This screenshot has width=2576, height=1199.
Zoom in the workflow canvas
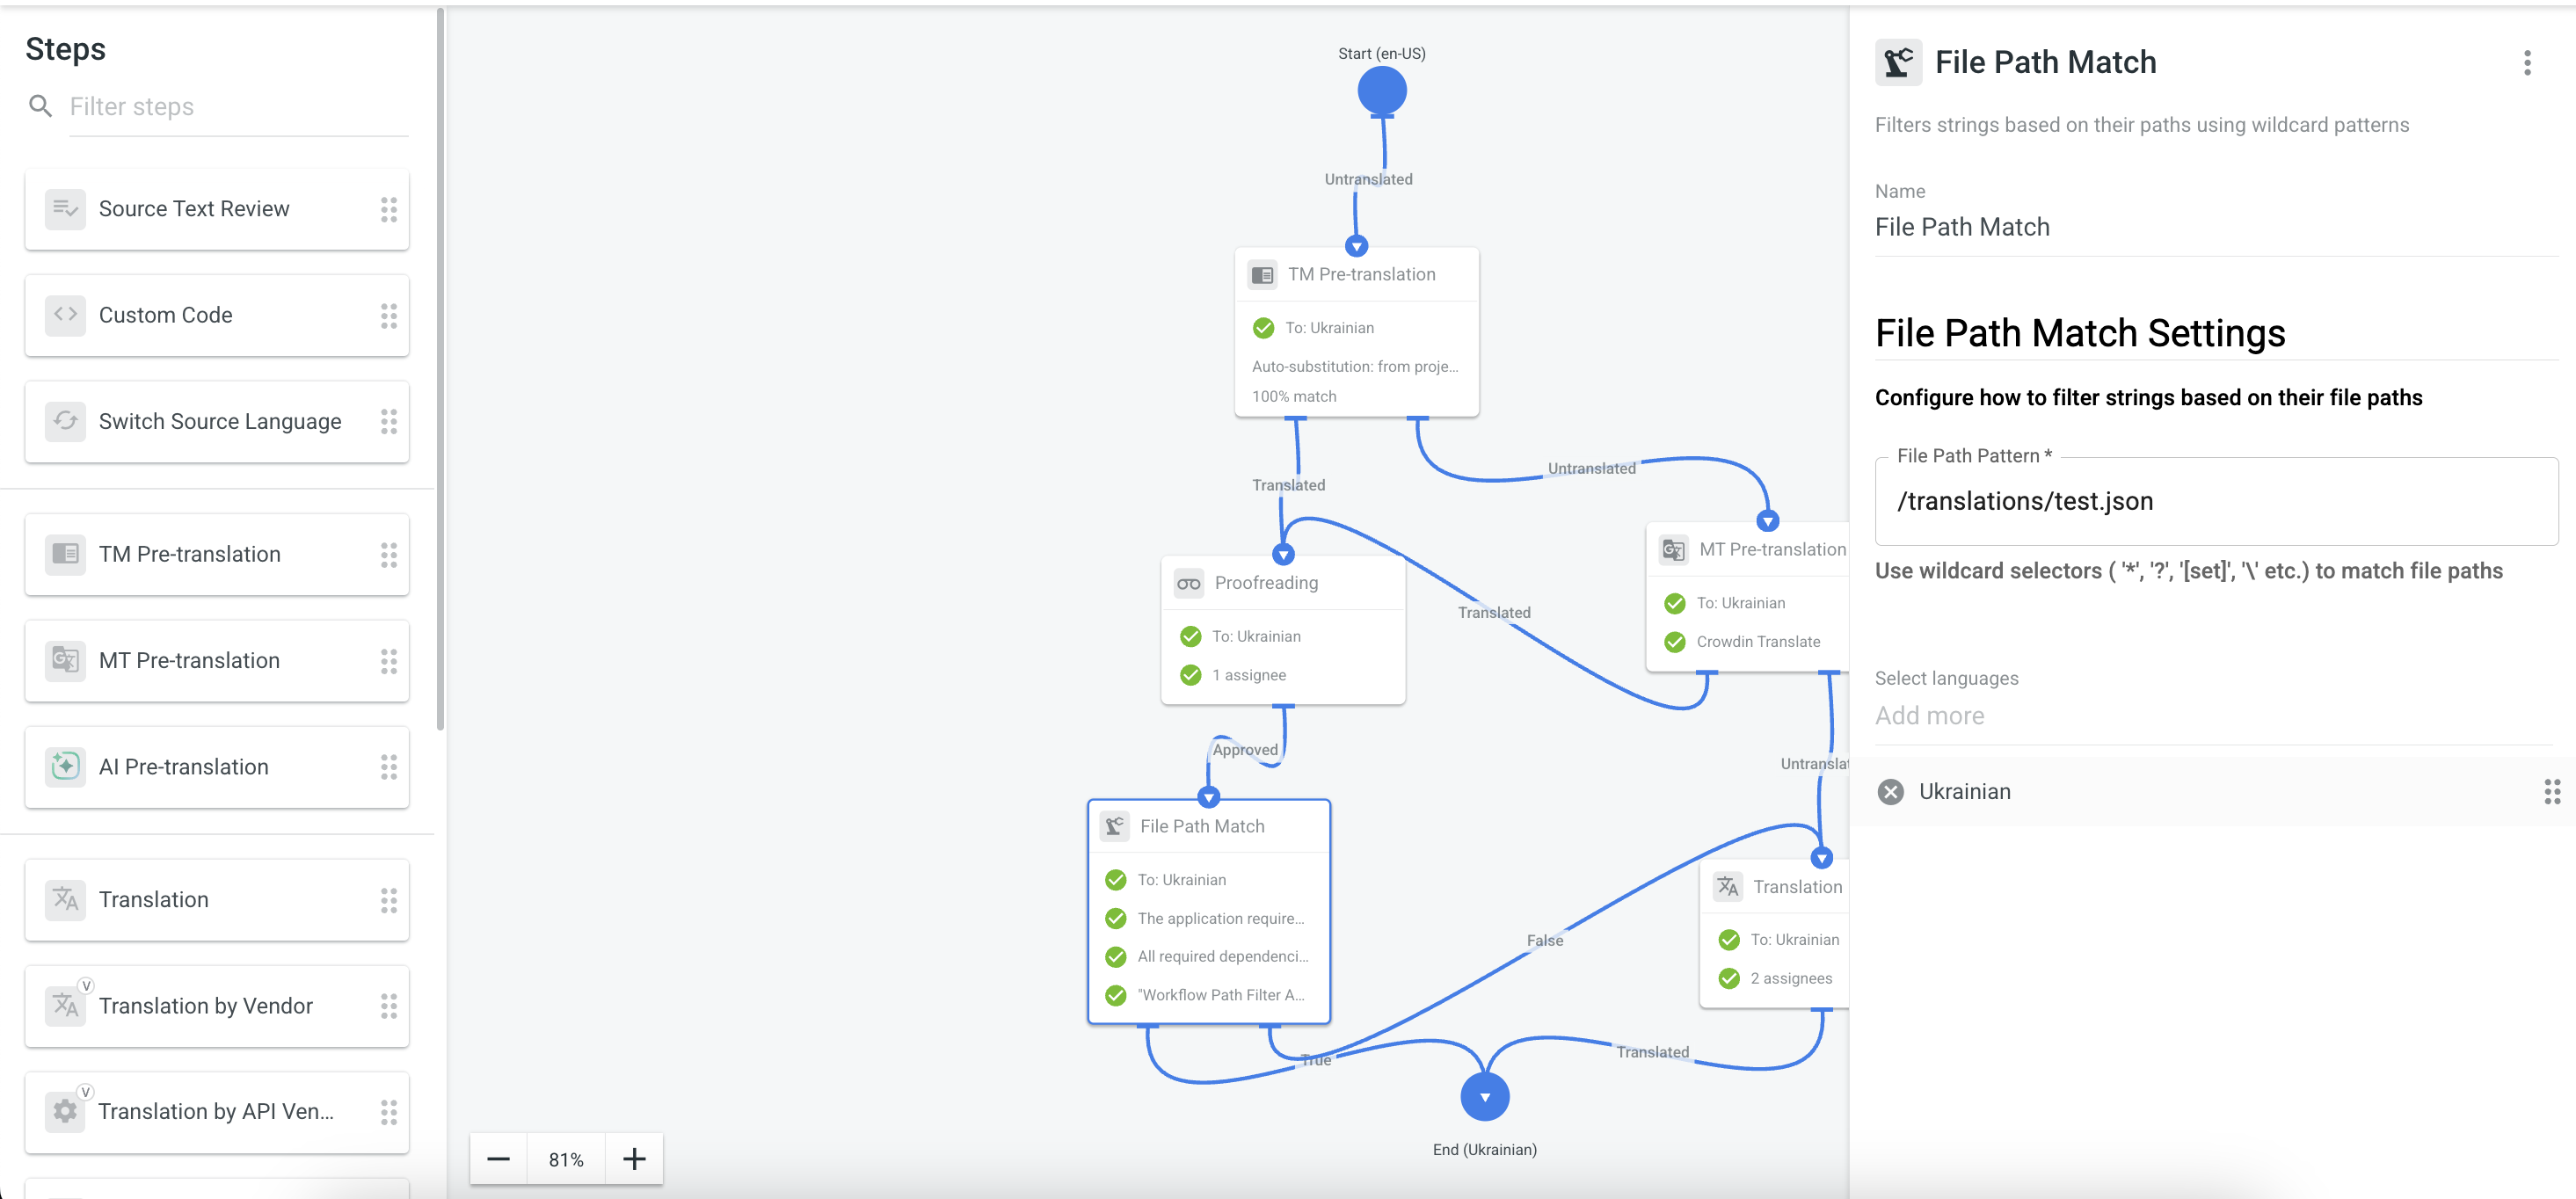coord(634,1159)
